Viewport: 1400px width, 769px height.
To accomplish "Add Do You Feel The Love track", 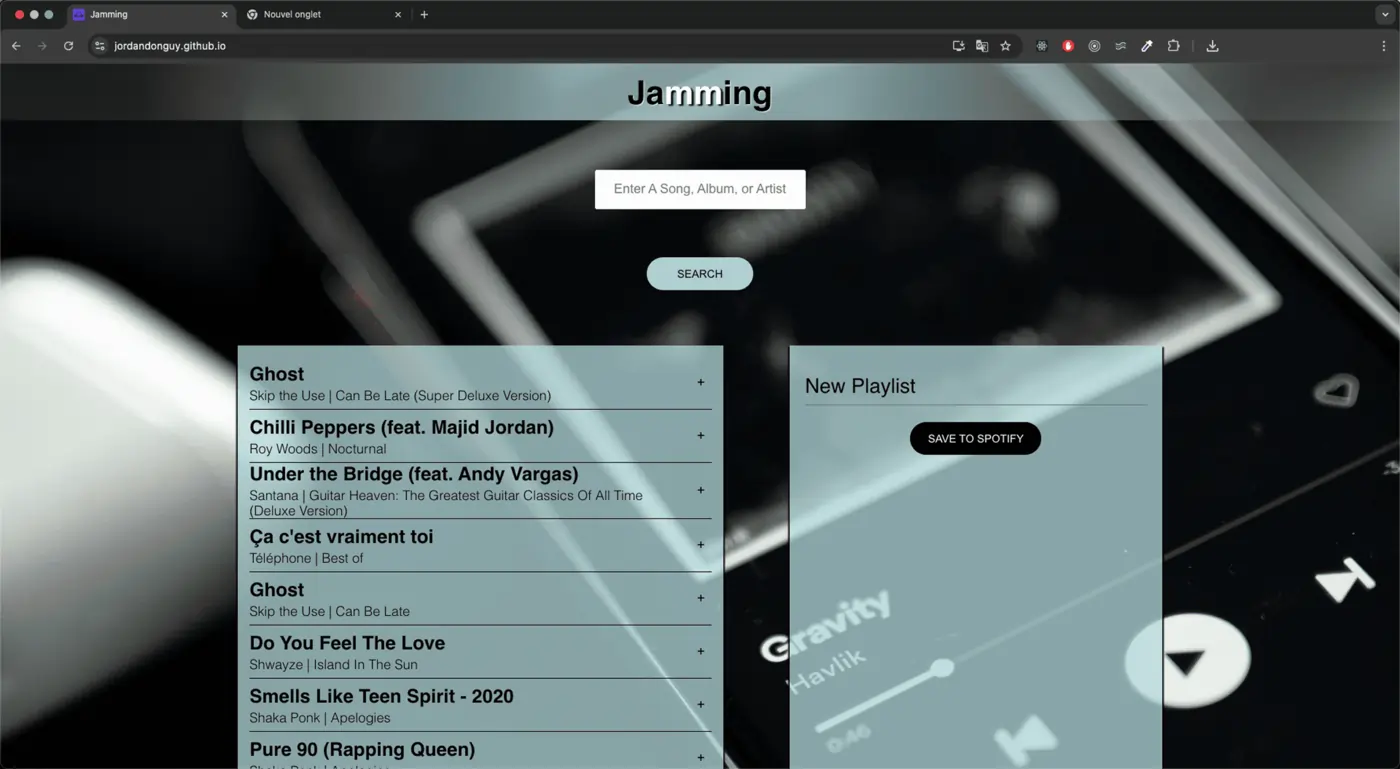I will (x=700, y=651).
